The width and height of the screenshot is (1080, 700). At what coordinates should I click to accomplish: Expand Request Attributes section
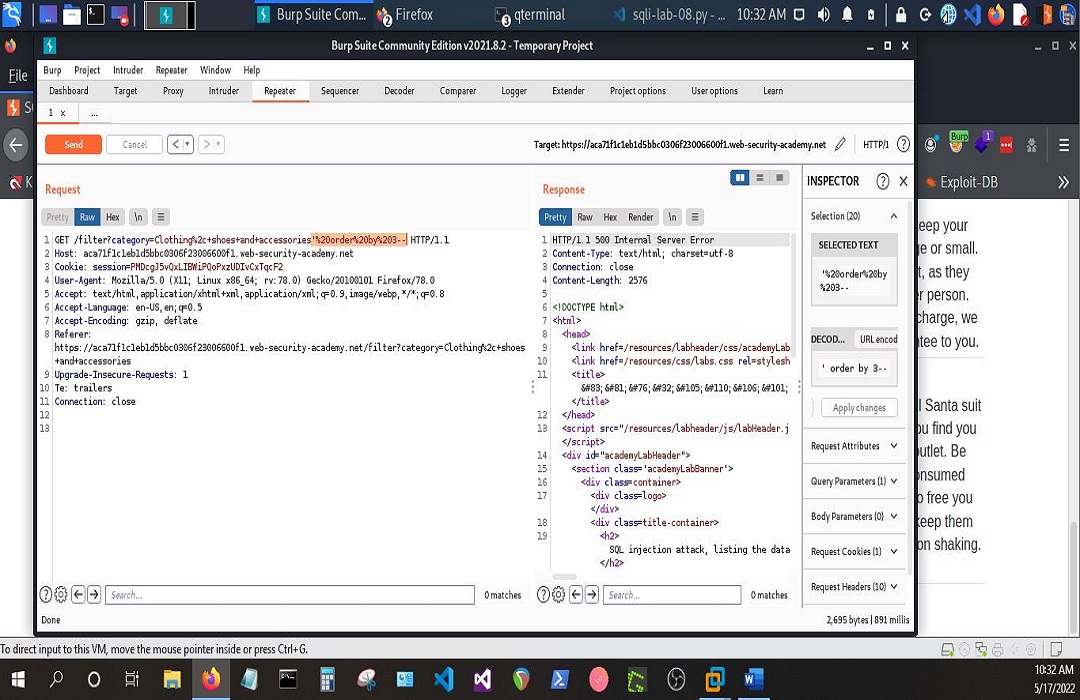point(854,446)
